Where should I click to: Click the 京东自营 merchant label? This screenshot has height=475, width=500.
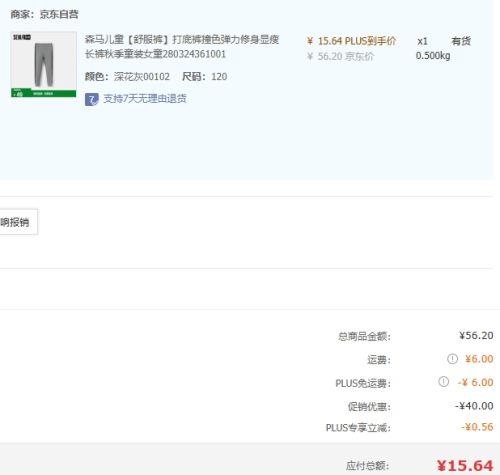[x=59, y=14]
